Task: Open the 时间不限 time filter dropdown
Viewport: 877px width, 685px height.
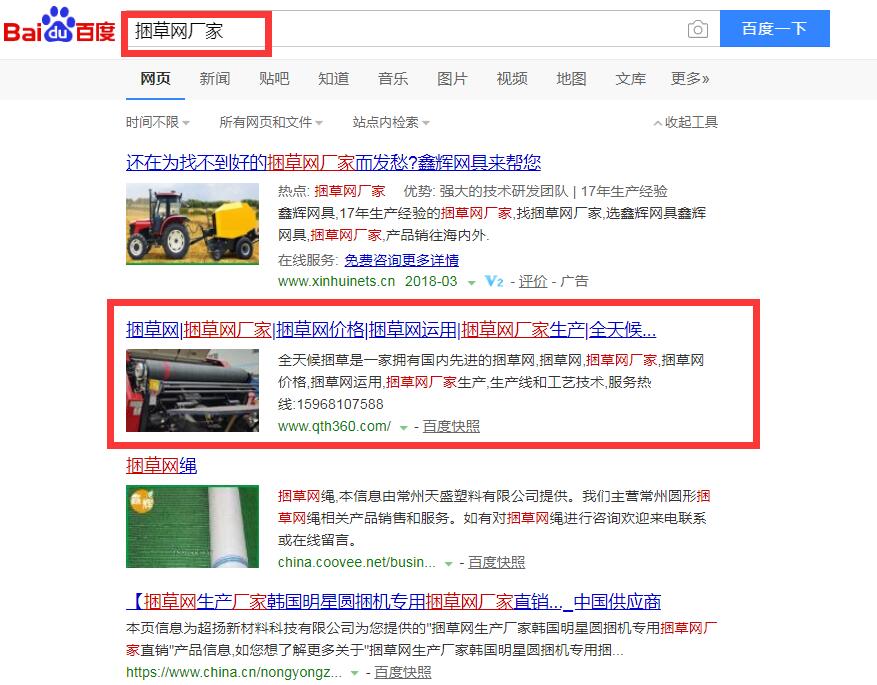Action: [157, 122]
